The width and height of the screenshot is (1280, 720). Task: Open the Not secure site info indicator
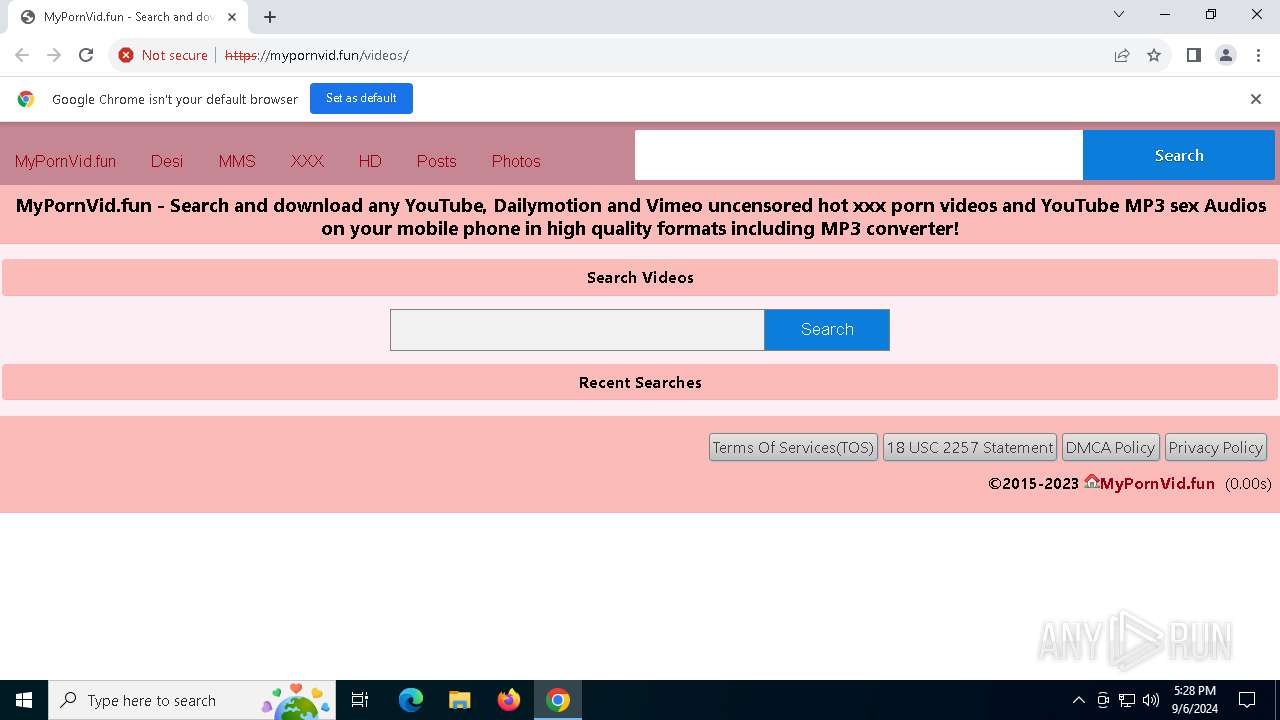(163, 55)
